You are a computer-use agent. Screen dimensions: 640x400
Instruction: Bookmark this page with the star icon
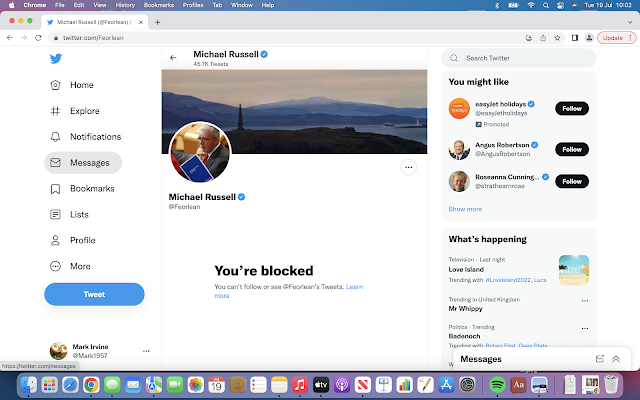[x=557, y=38]
